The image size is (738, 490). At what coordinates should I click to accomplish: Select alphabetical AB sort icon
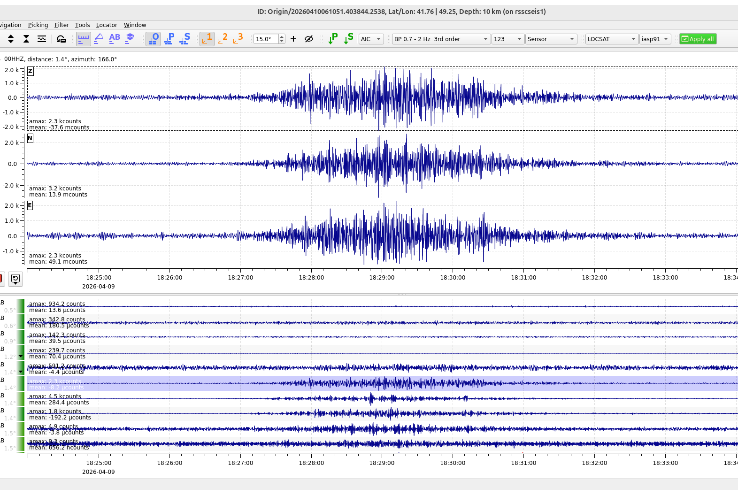click(114, 39)
